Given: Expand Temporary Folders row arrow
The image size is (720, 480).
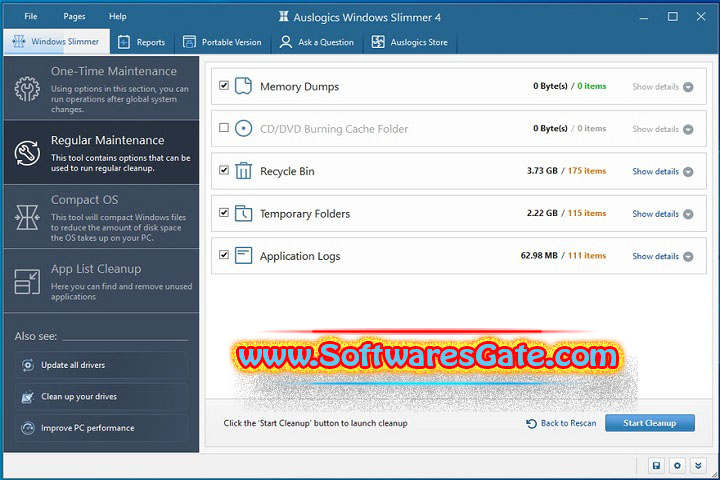Looking at the screenshot, I should tap(688, 215).
